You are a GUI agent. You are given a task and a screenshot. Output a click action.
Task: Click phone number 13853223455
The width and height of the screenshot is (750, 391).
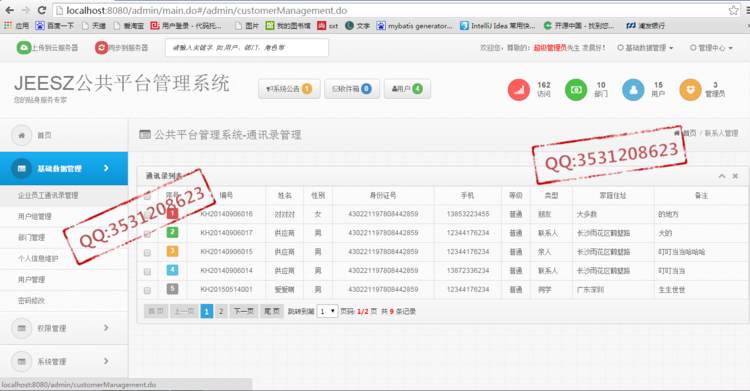pyautogui.click(x=468, y=214)
